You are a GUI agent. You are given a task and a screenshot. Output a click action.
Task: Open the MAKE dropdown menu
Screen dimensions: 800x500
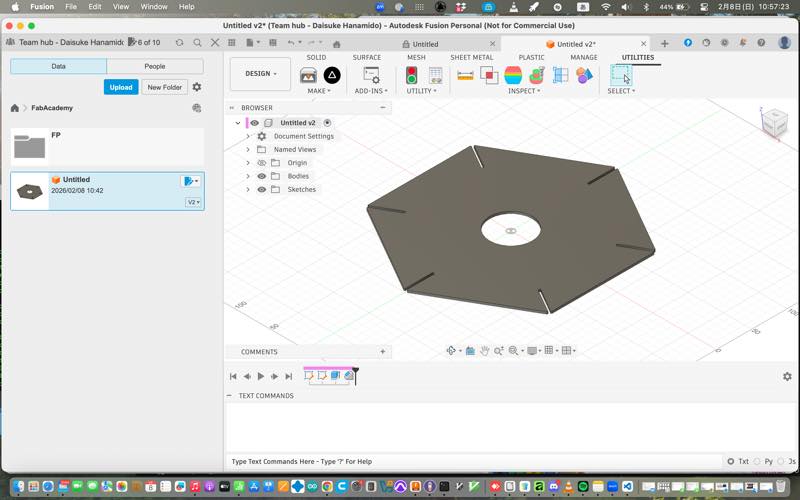(x=319, y=91)
